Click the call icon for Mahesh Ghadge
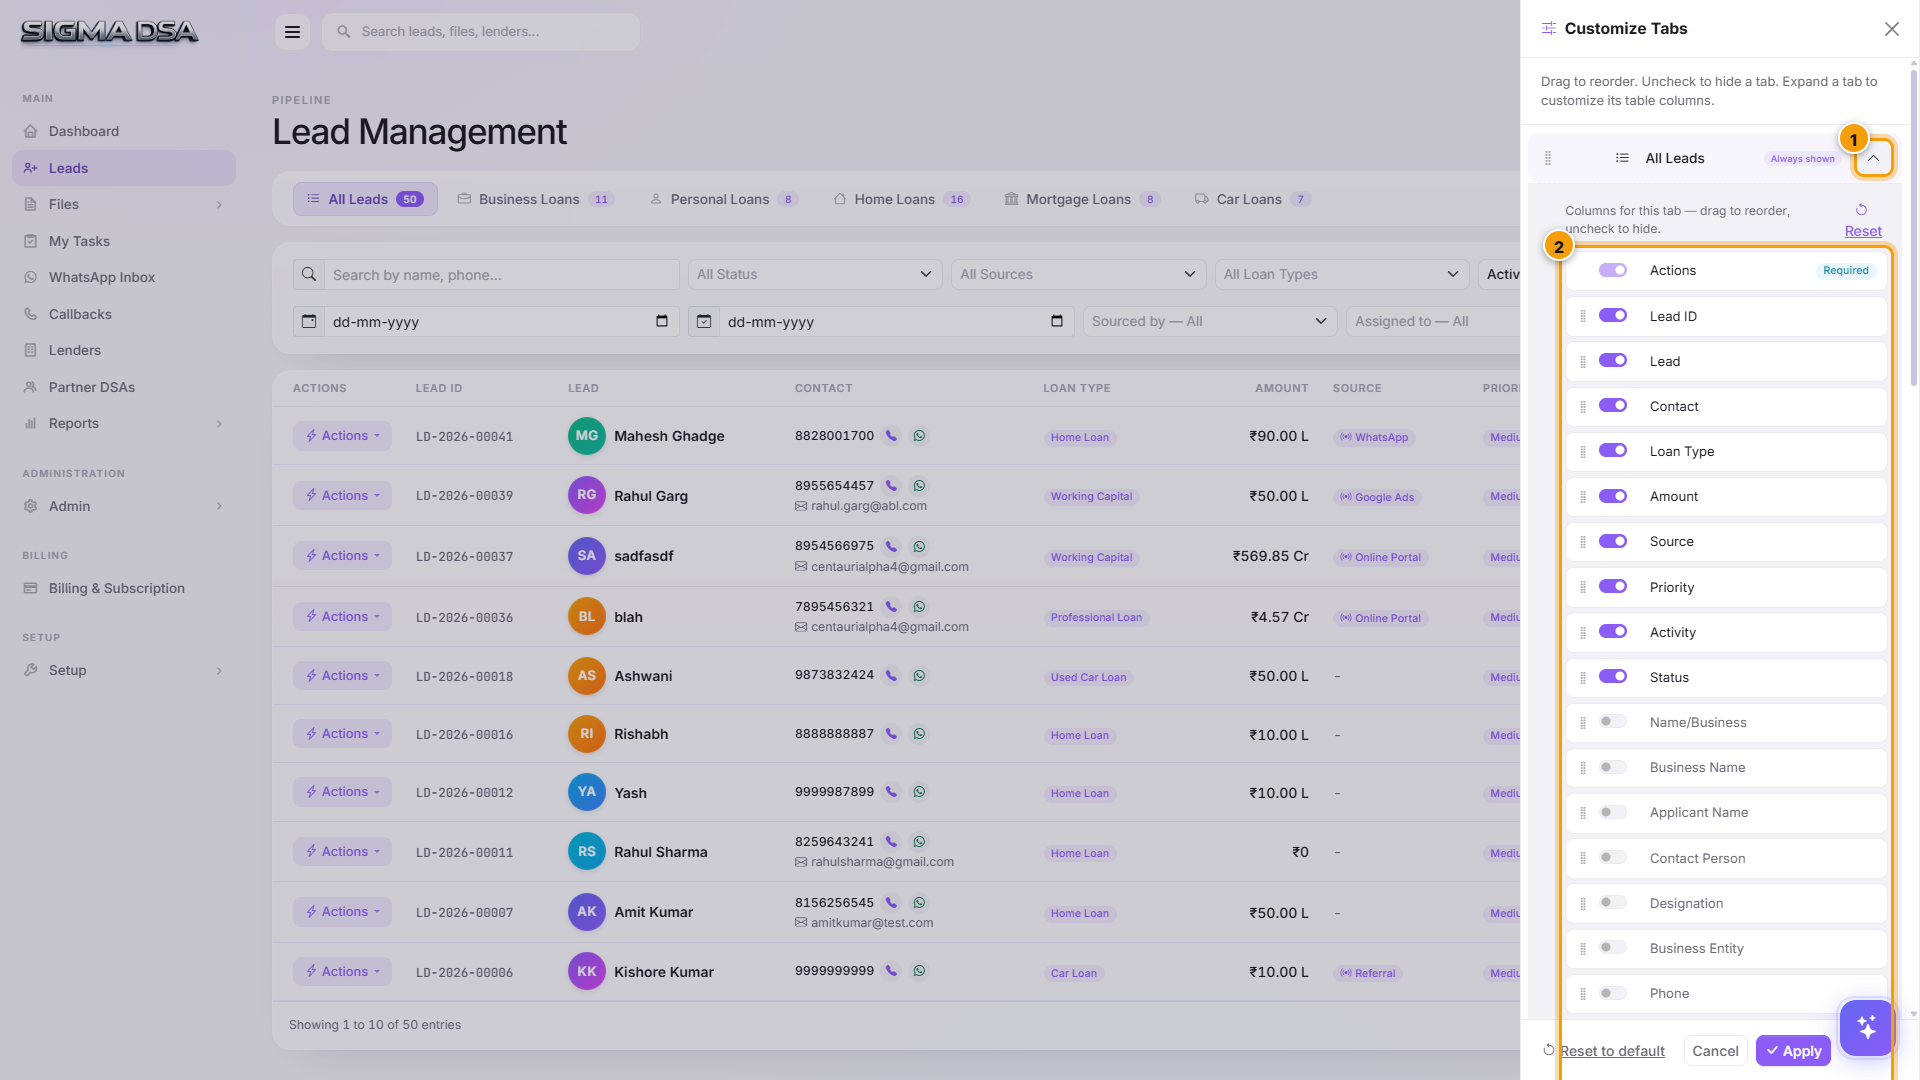 coord(891,436)
